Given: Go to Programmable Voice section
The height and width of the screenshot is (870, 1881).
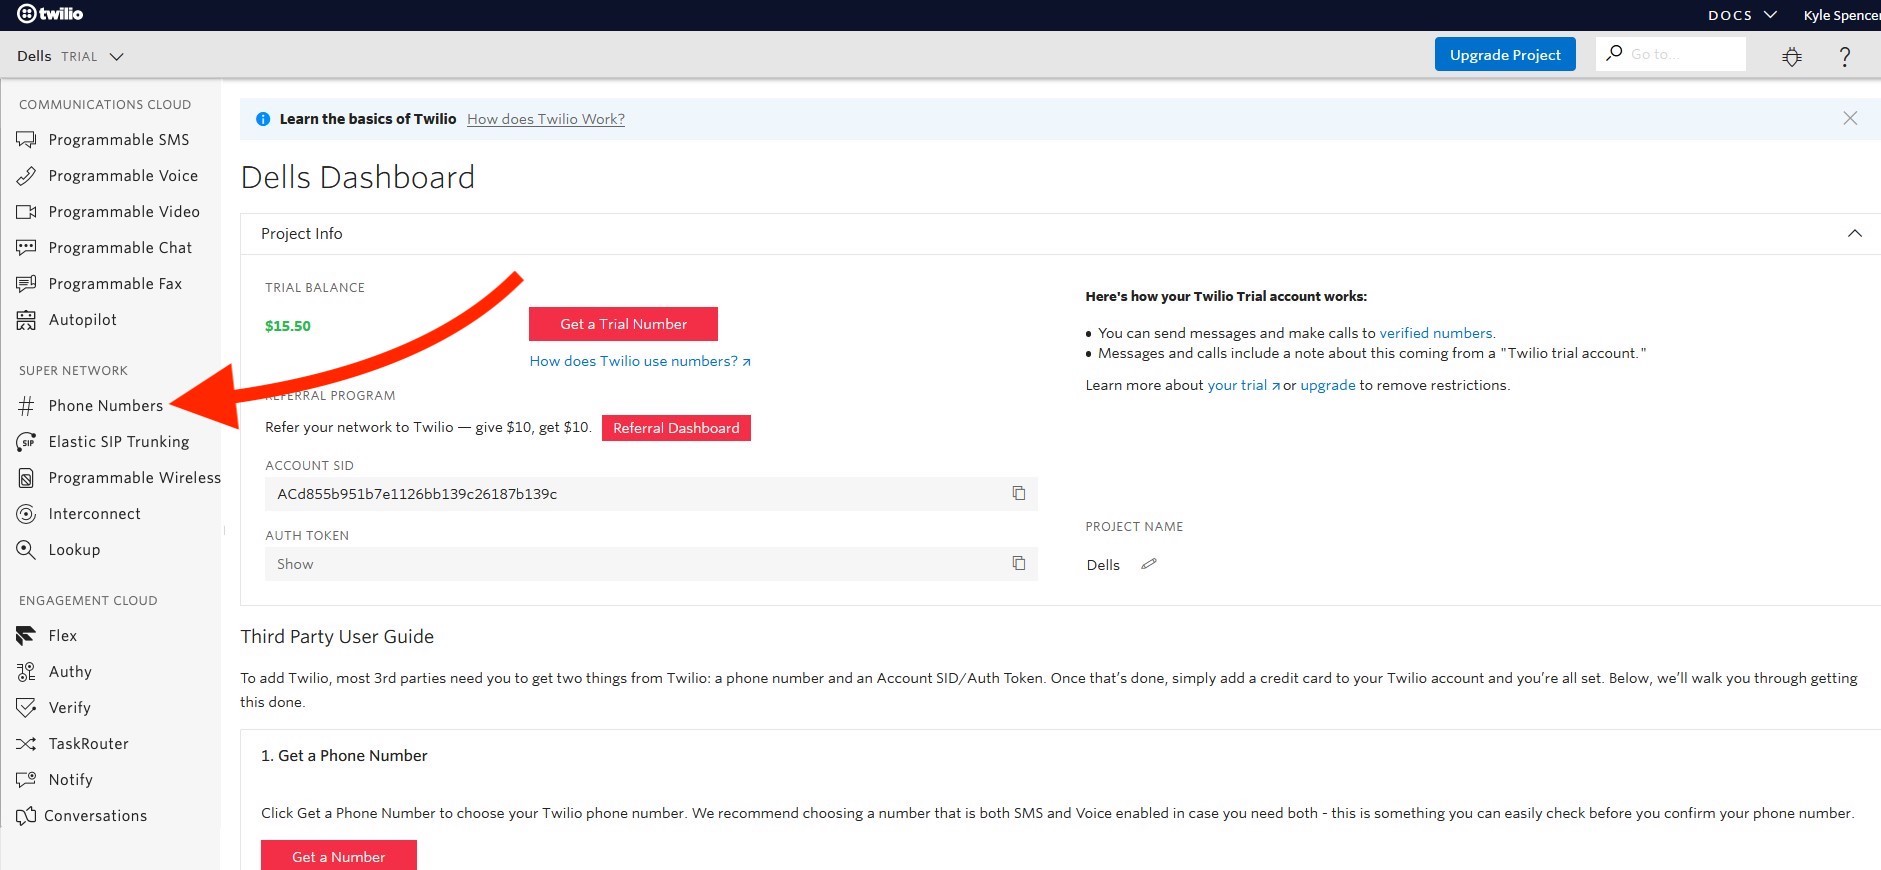Looking at the screenshot, I should tap(122, 176).
